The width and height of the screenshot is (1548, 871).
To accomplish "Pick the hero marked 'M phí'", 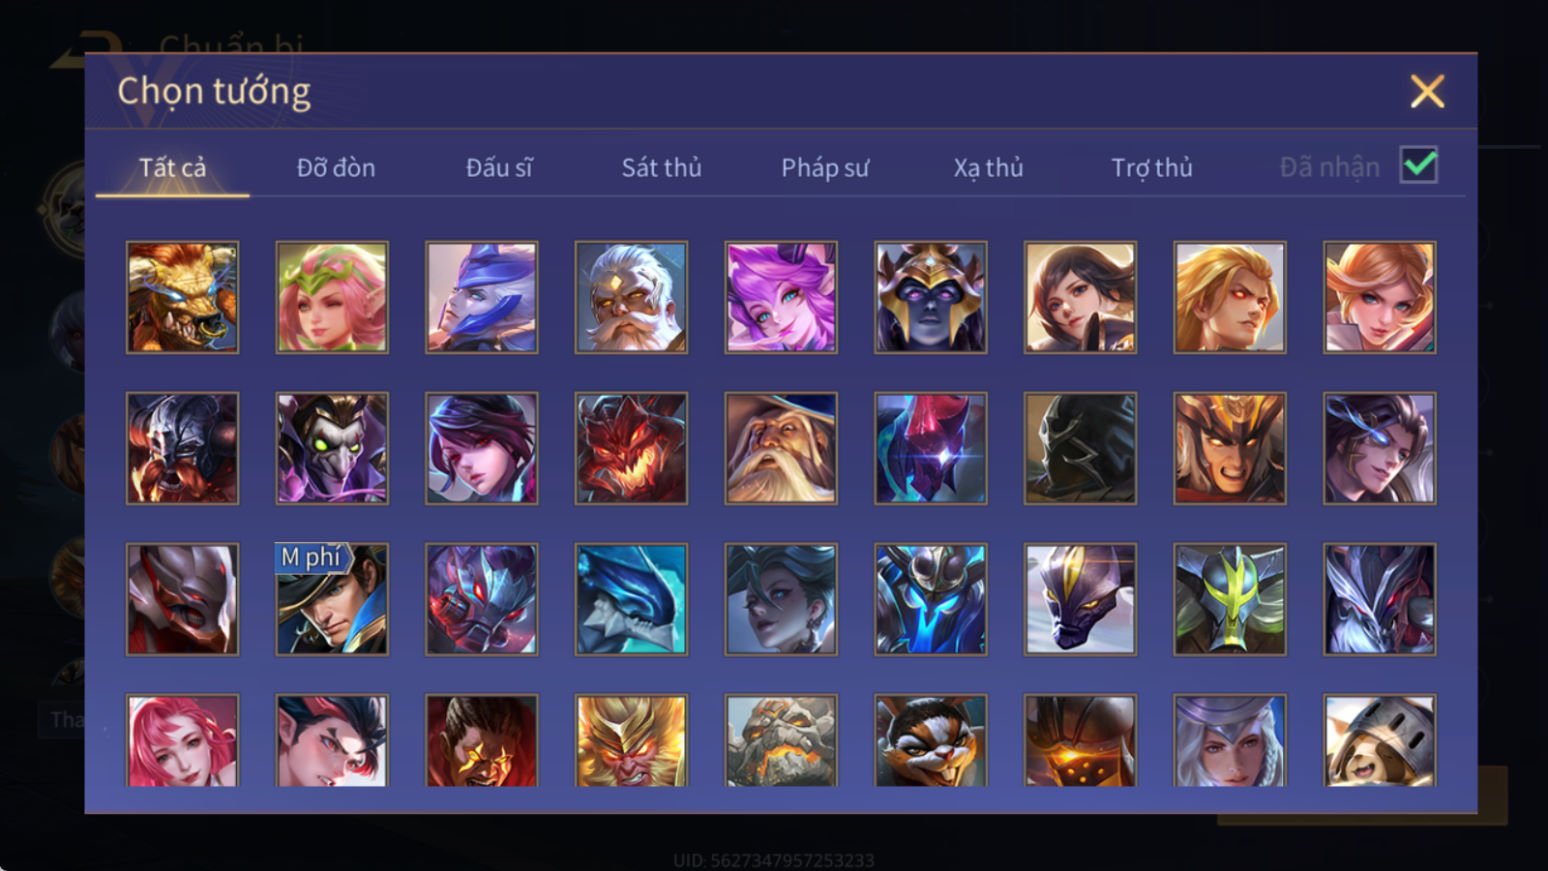I will tap(332, 599).
